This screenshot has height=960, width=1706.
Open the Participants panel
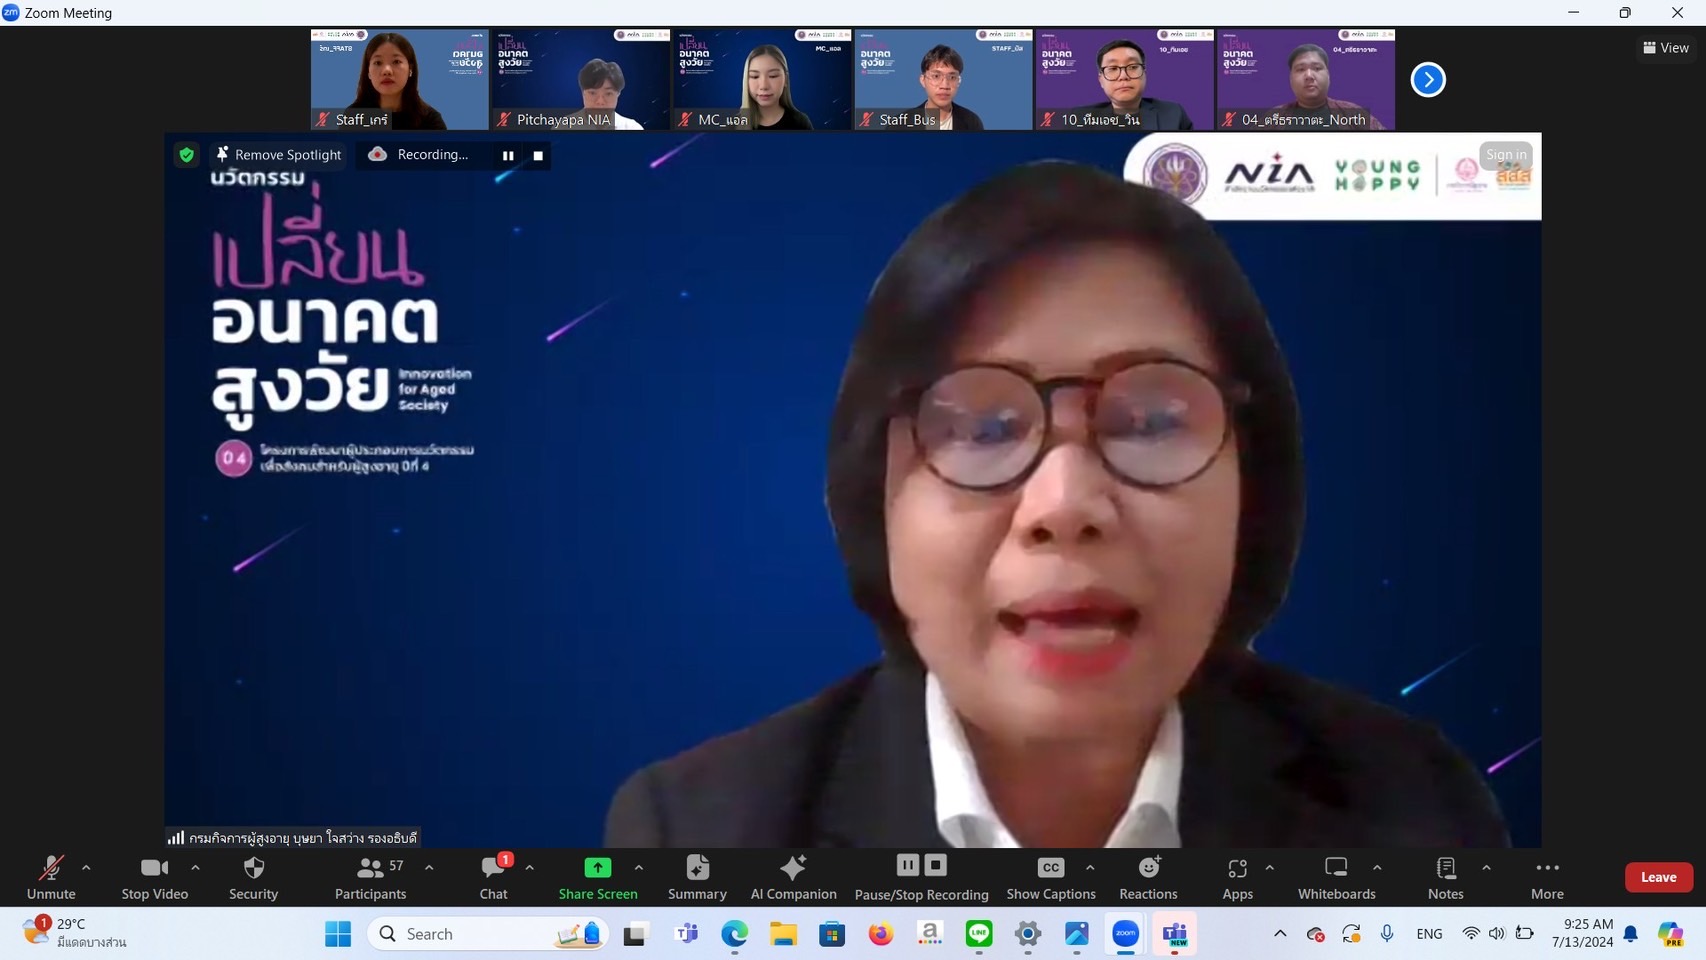(370, 877)
